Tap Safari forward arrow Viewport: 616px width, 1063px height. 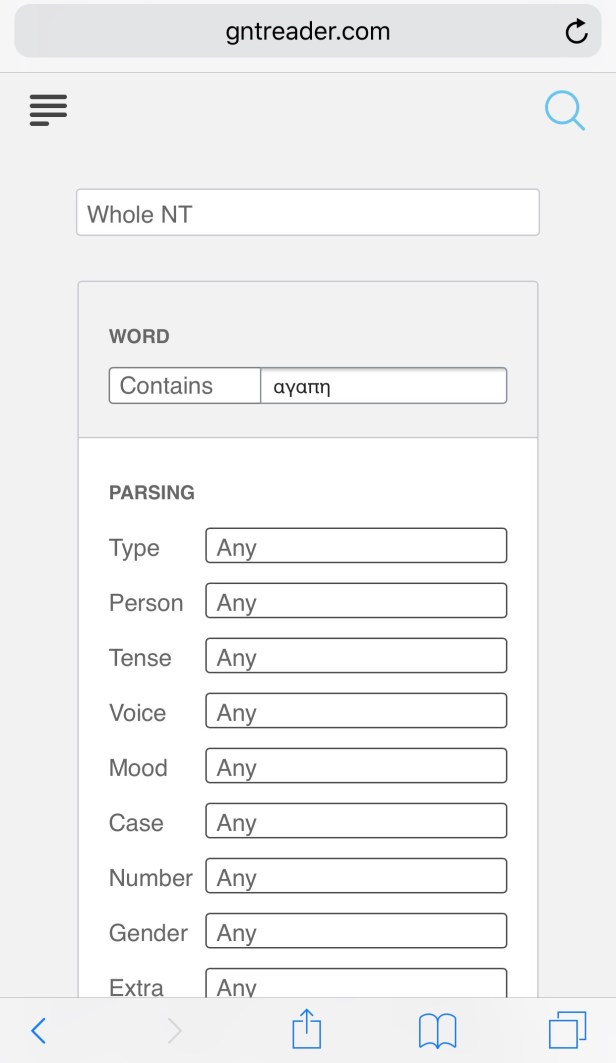coord(174,1029)
